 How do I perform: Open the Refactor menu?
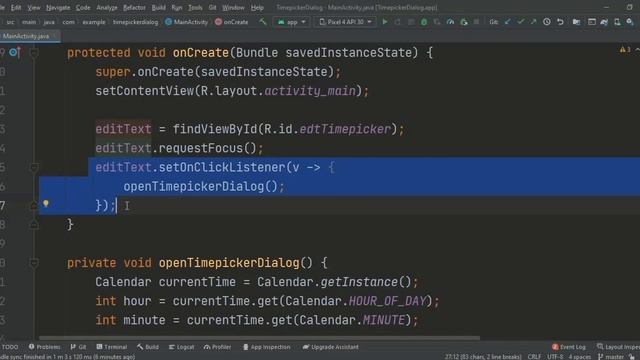134,7
